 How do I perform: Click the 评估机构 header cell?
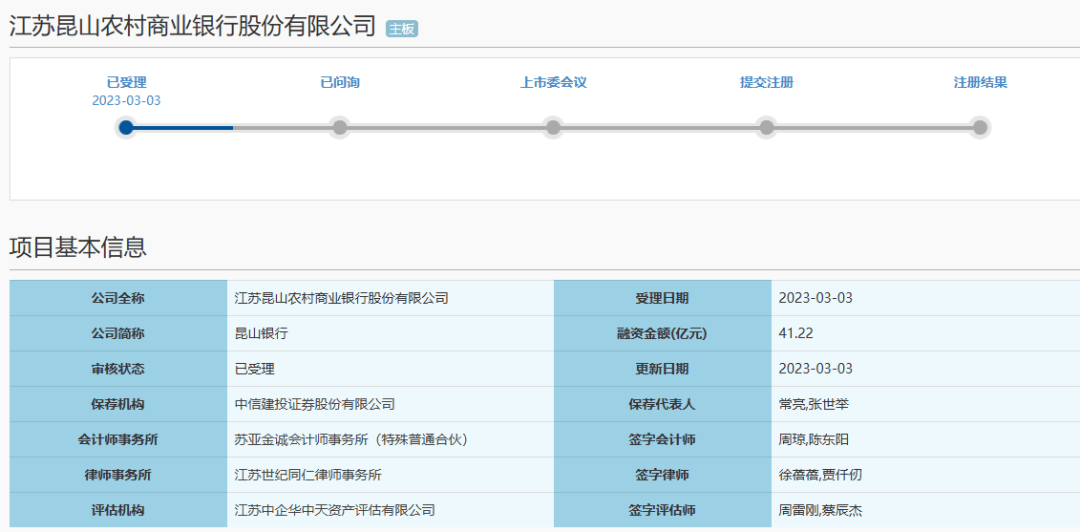pyautogui.click(x=118, y=510)
